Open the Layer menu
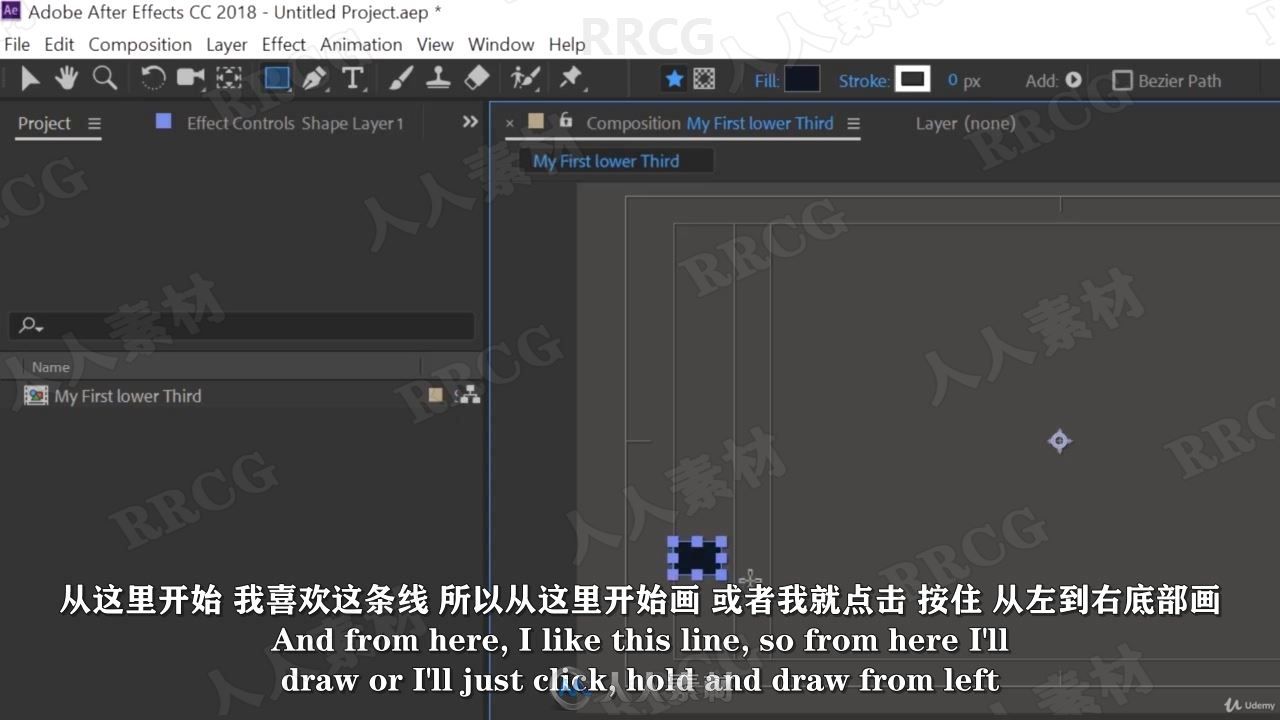 tap(226, 44)
